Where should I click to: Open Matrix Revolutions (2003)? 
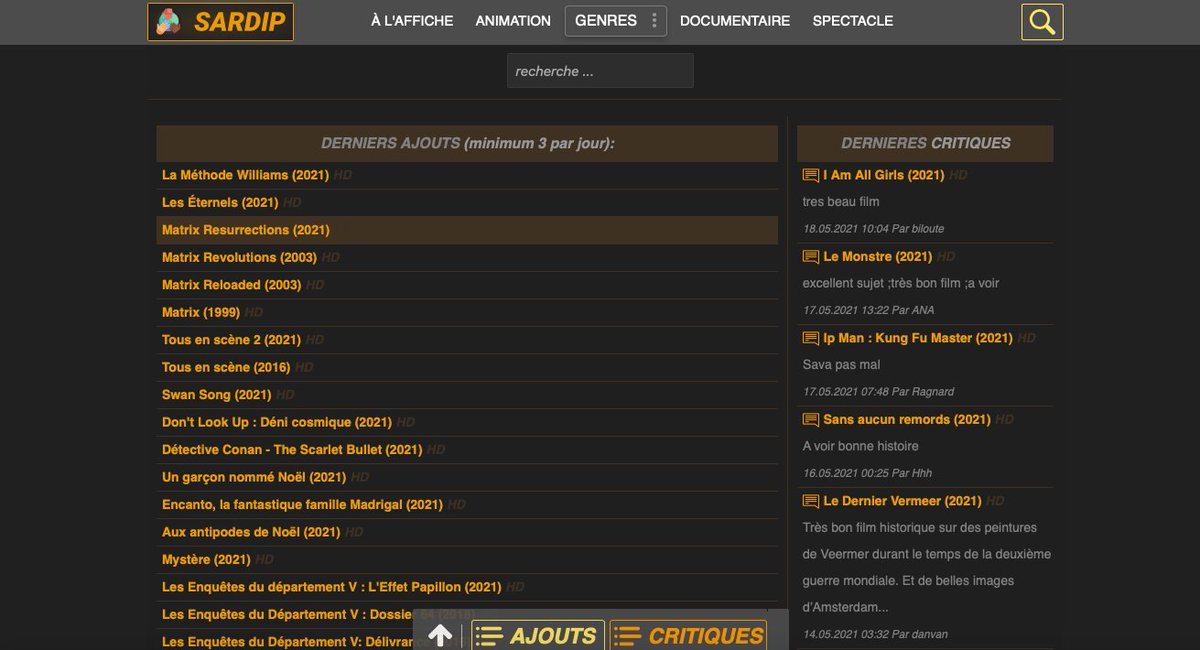click(239, 257)
